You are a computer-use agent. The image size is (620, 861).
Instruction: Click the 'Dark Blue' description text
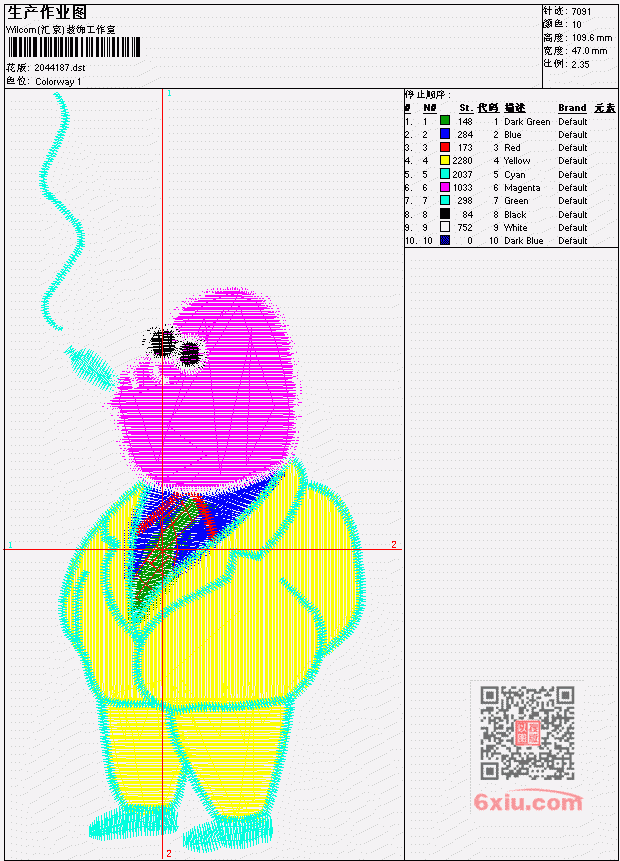tap(524, 241)
